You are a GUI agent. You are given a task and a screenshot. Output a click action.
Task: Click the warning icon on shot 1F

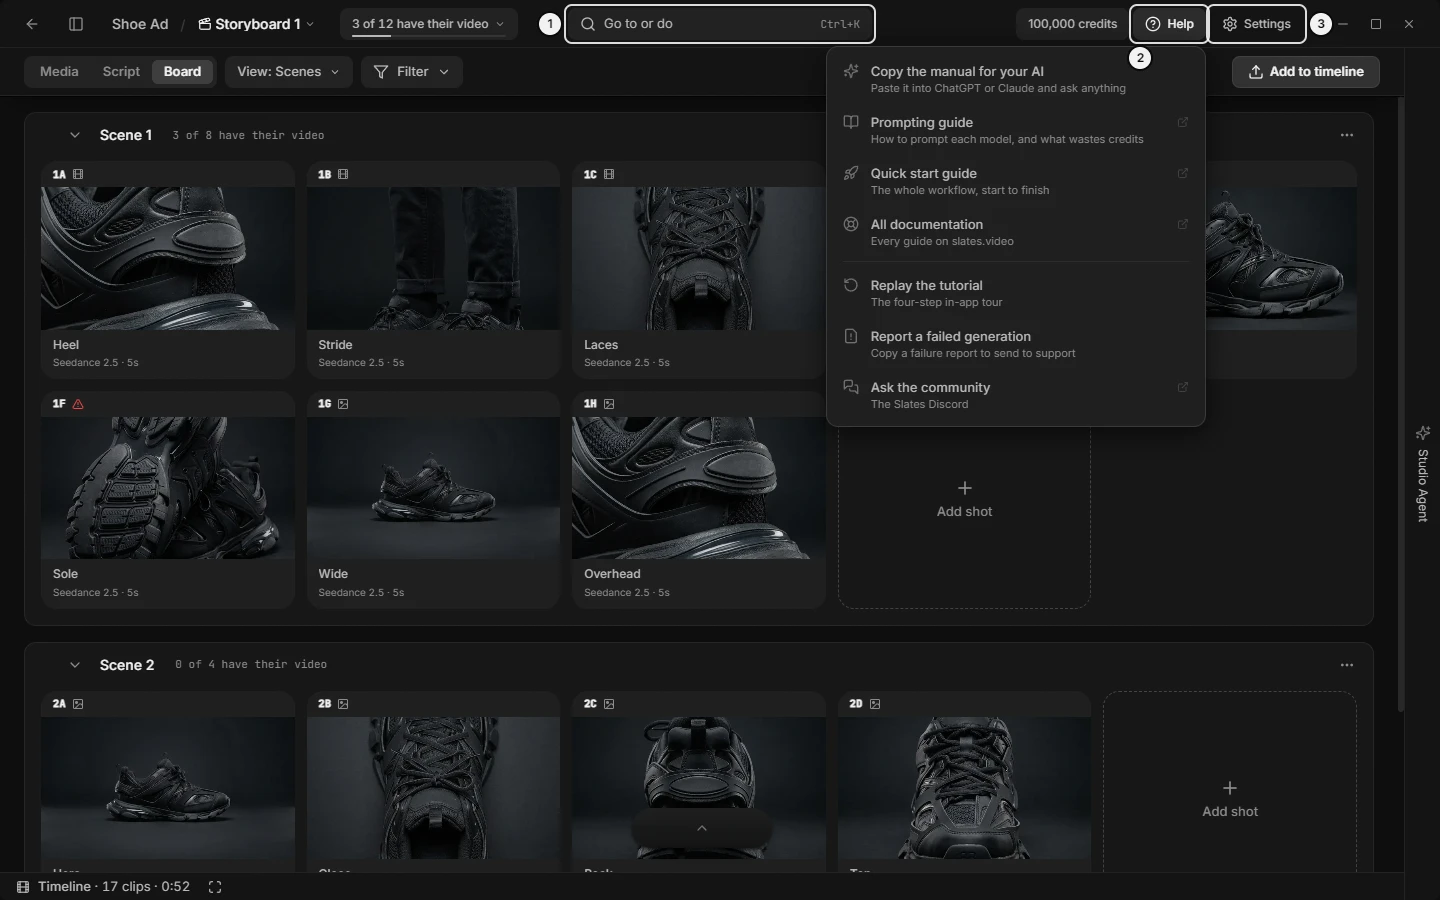78,404
